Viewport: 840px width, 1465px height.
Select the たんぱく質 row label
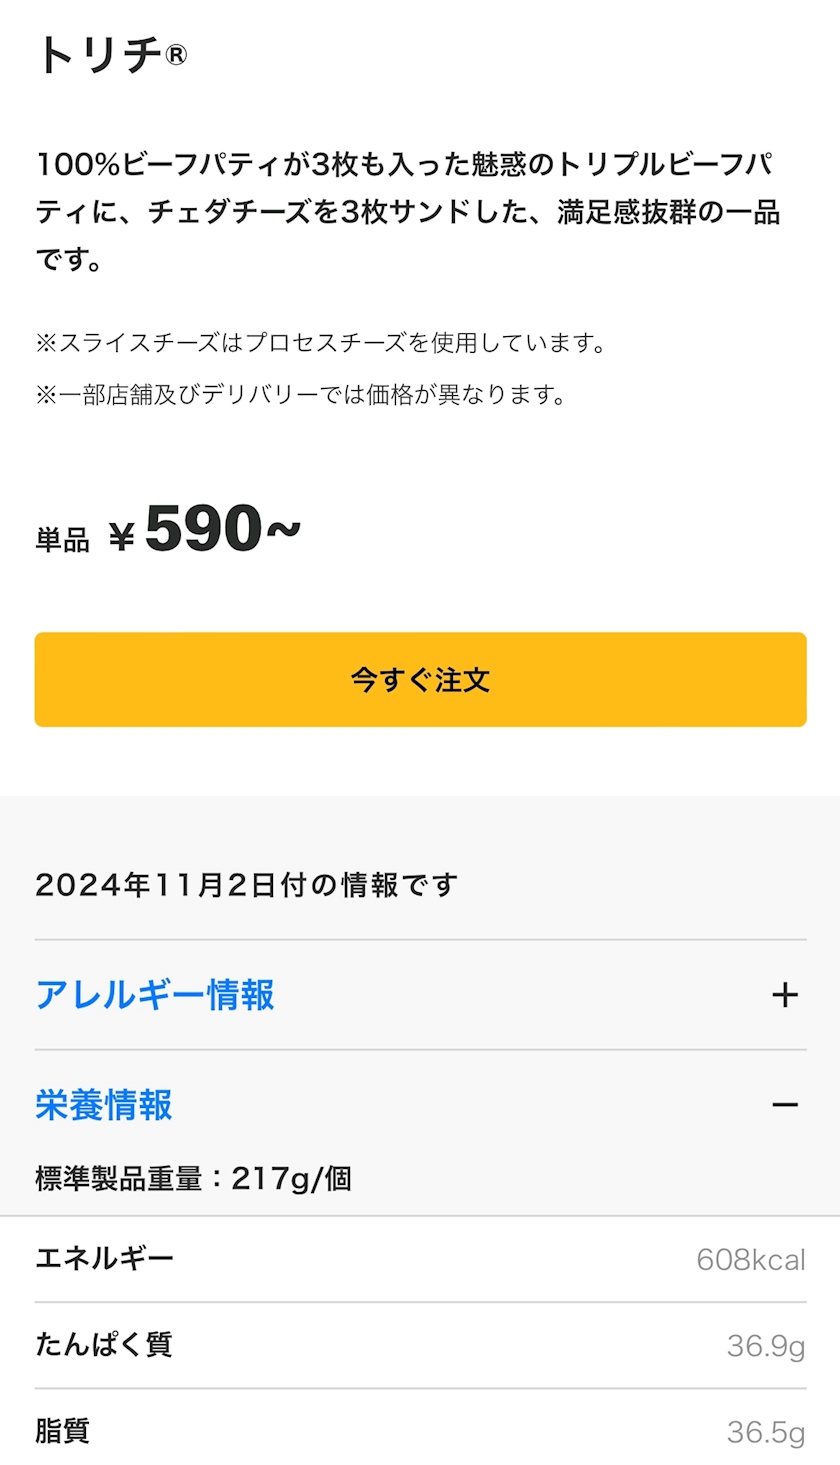tap(104, 1344)
